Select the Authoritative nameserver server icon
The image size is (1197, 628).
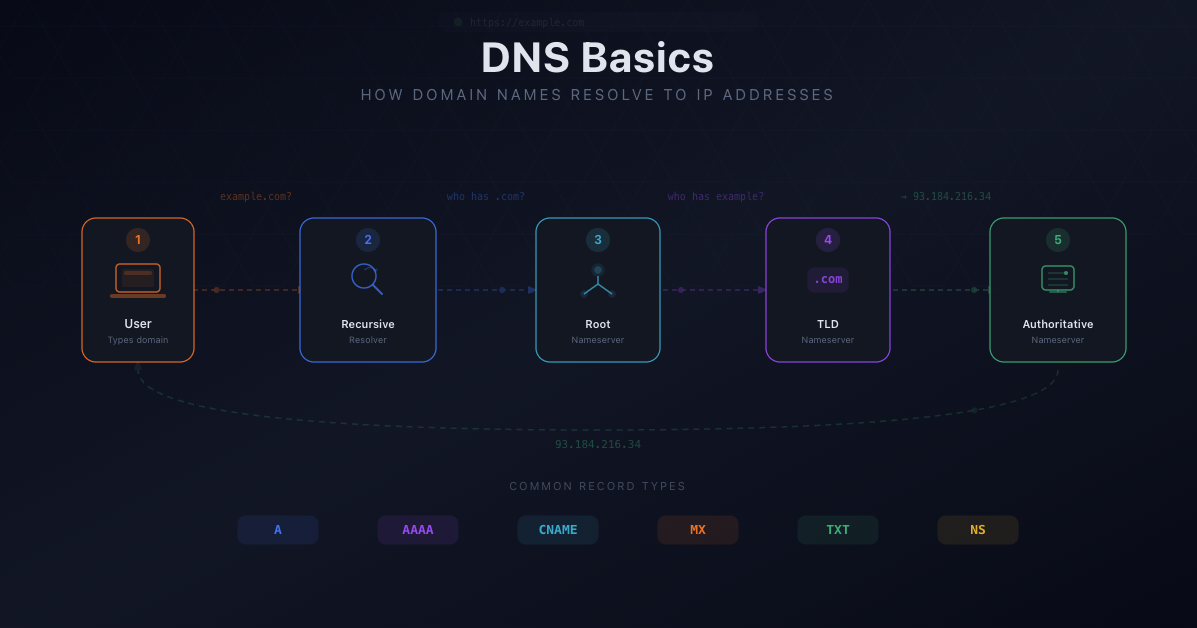point(1057,279)
